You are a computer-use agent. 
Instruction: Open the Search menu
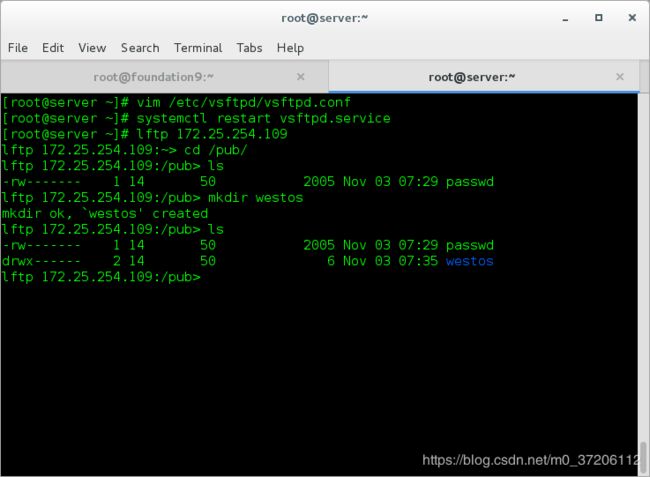click(140, 48)
